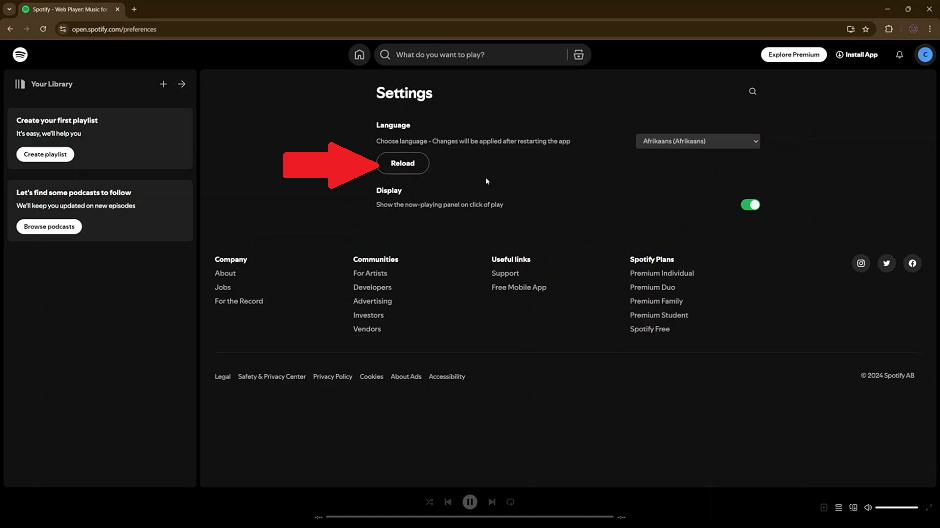Open the Queue icon
Screen dimensions: 940x528
click(839, 508)
